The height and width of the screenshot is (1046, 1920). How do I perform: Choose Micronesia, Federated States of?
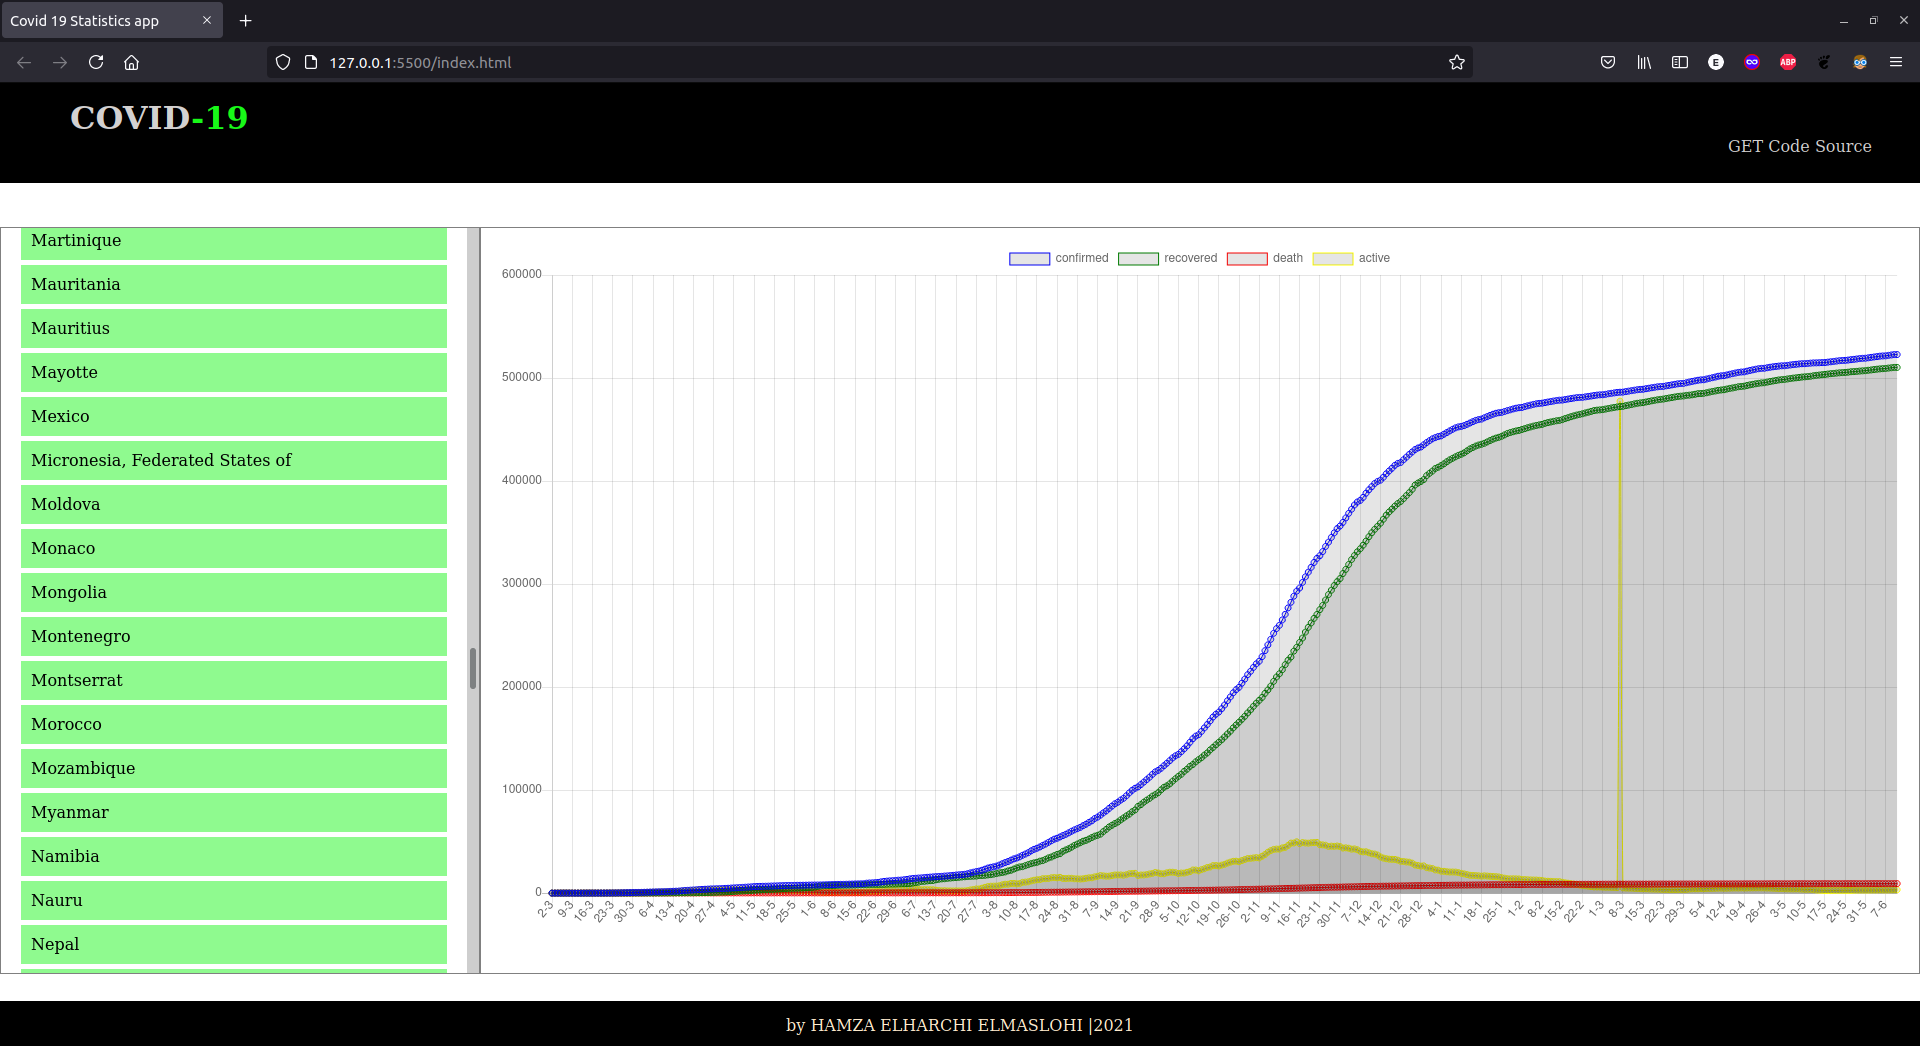click(234, 460)
